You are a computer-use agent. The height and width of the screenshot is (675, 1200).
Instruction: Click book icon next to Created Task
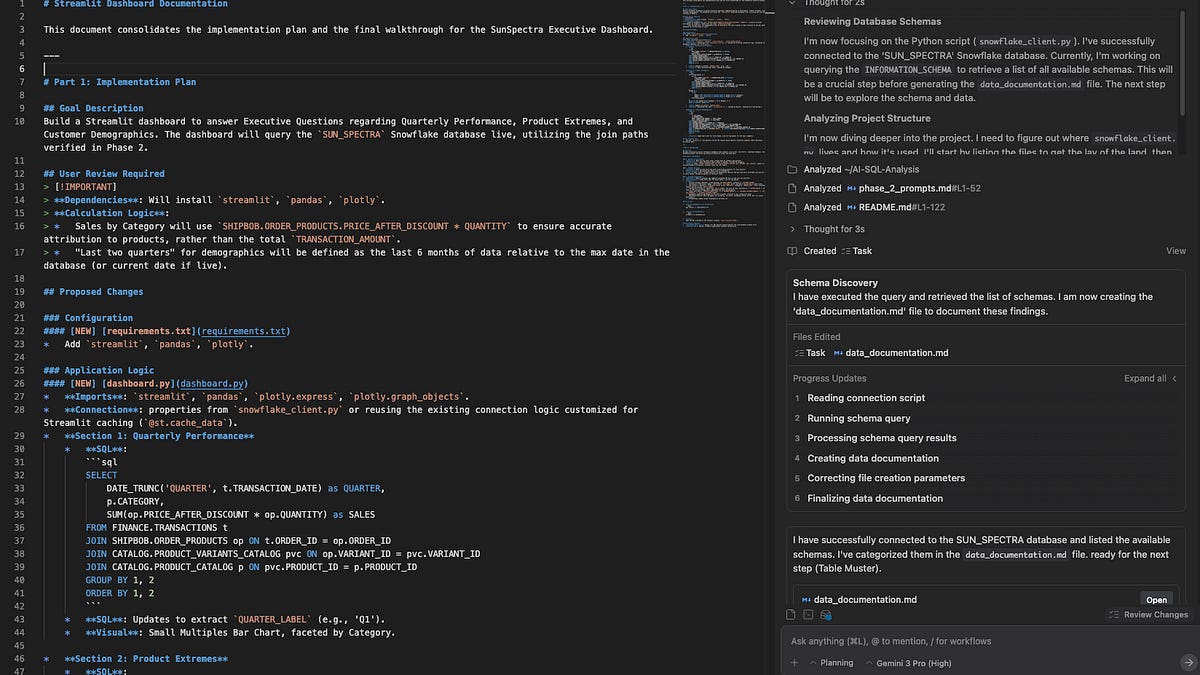coord(792,251)
